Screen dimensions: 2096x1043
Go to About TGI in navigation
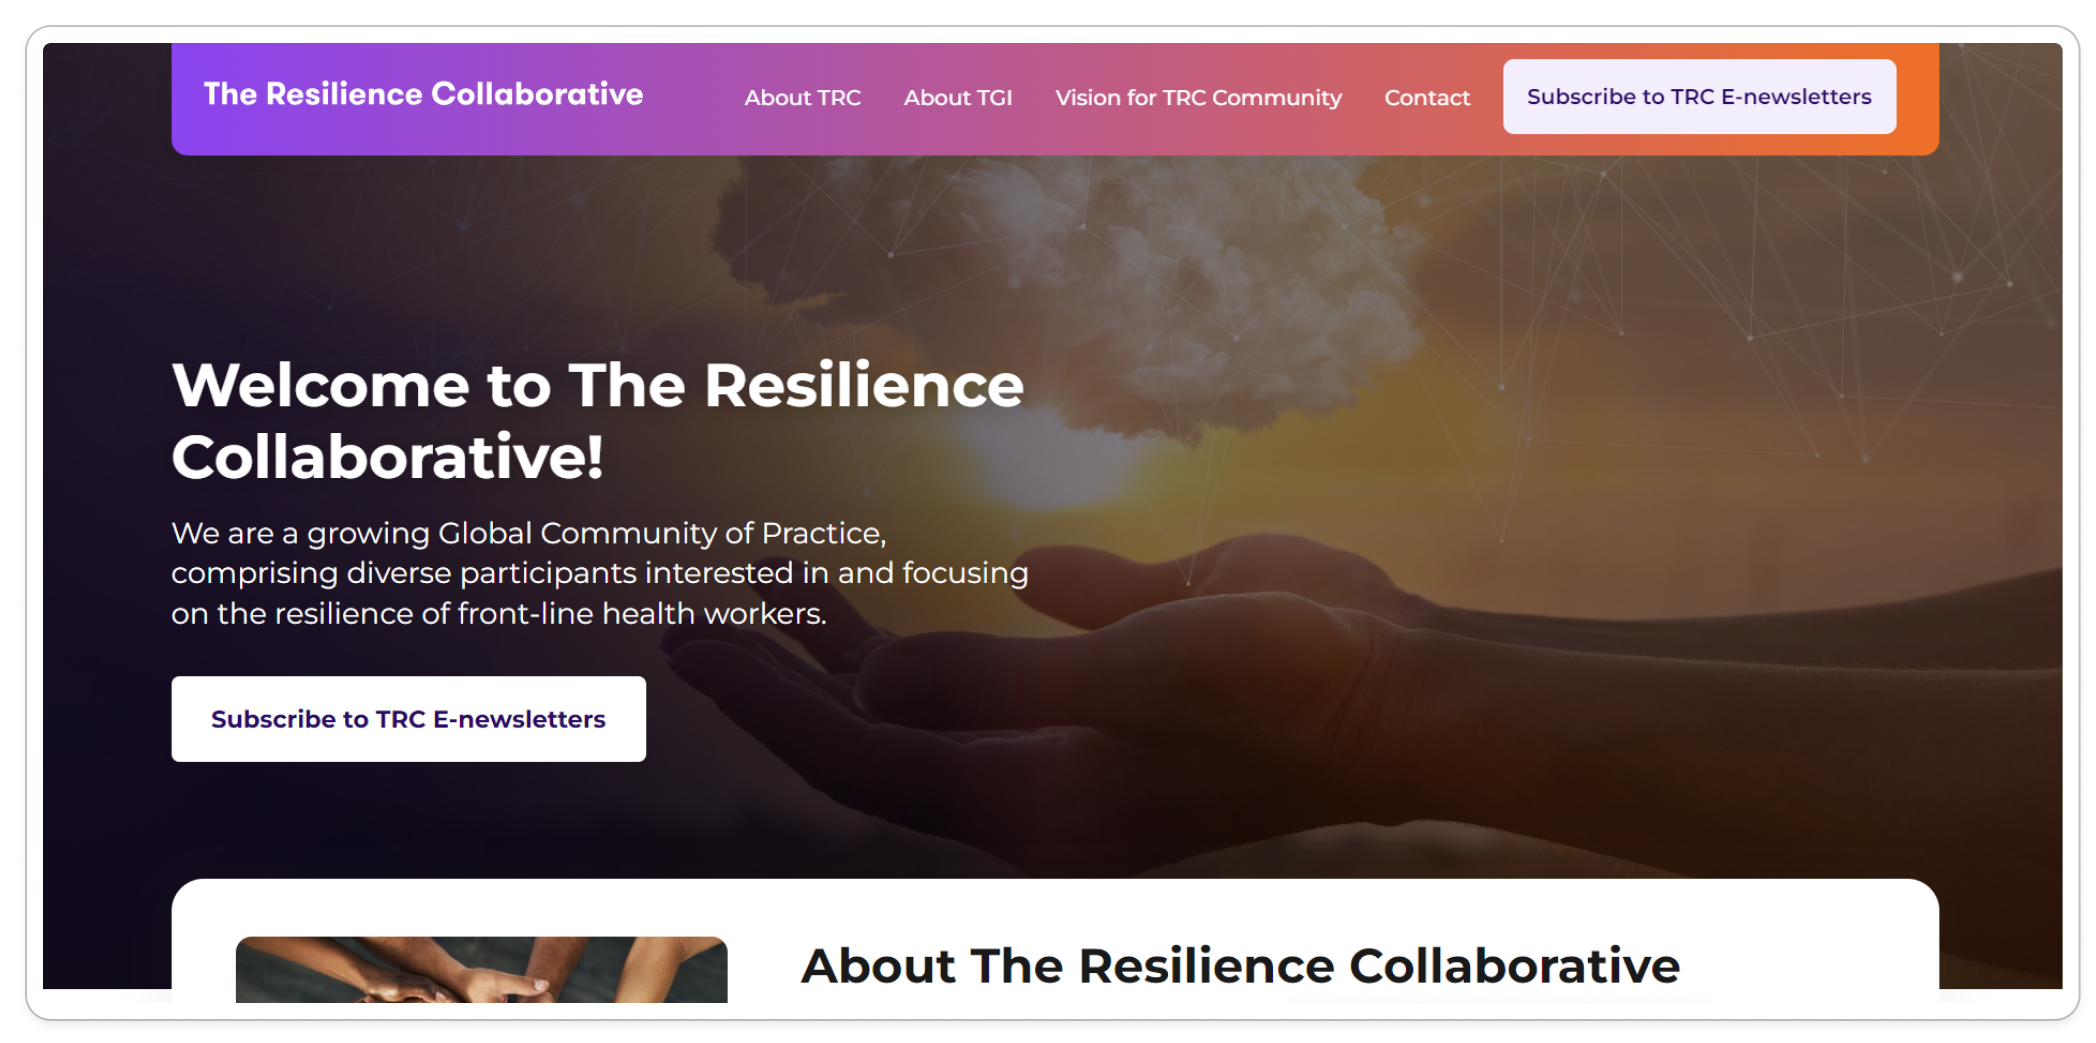[958, 98]
